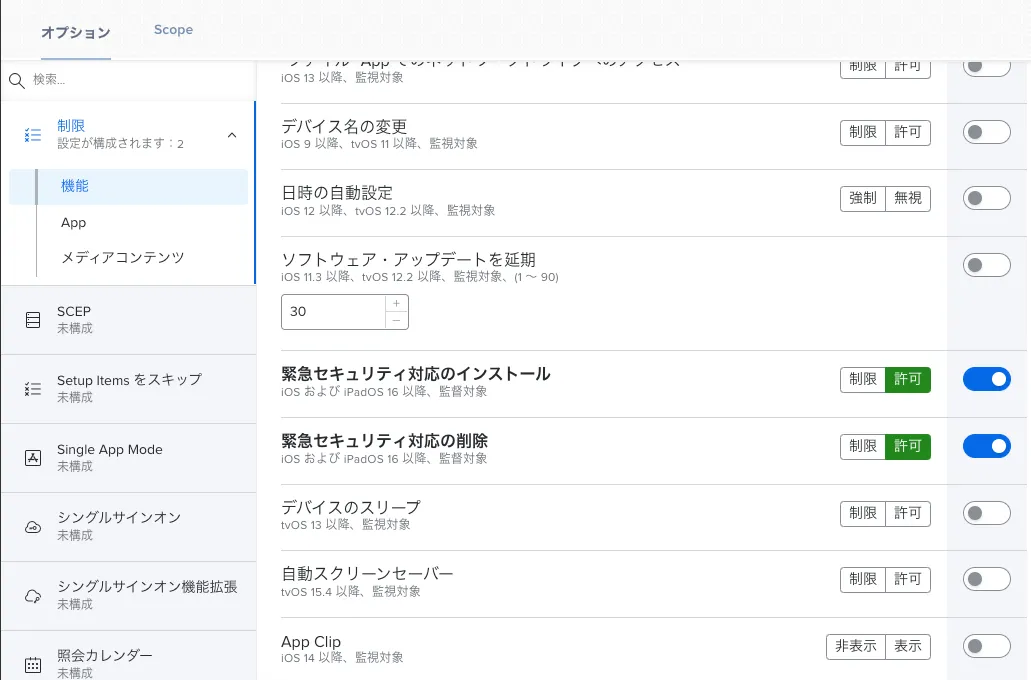Click the 検索 search input field
The image size is (1031, 680).
click(130, 80)
